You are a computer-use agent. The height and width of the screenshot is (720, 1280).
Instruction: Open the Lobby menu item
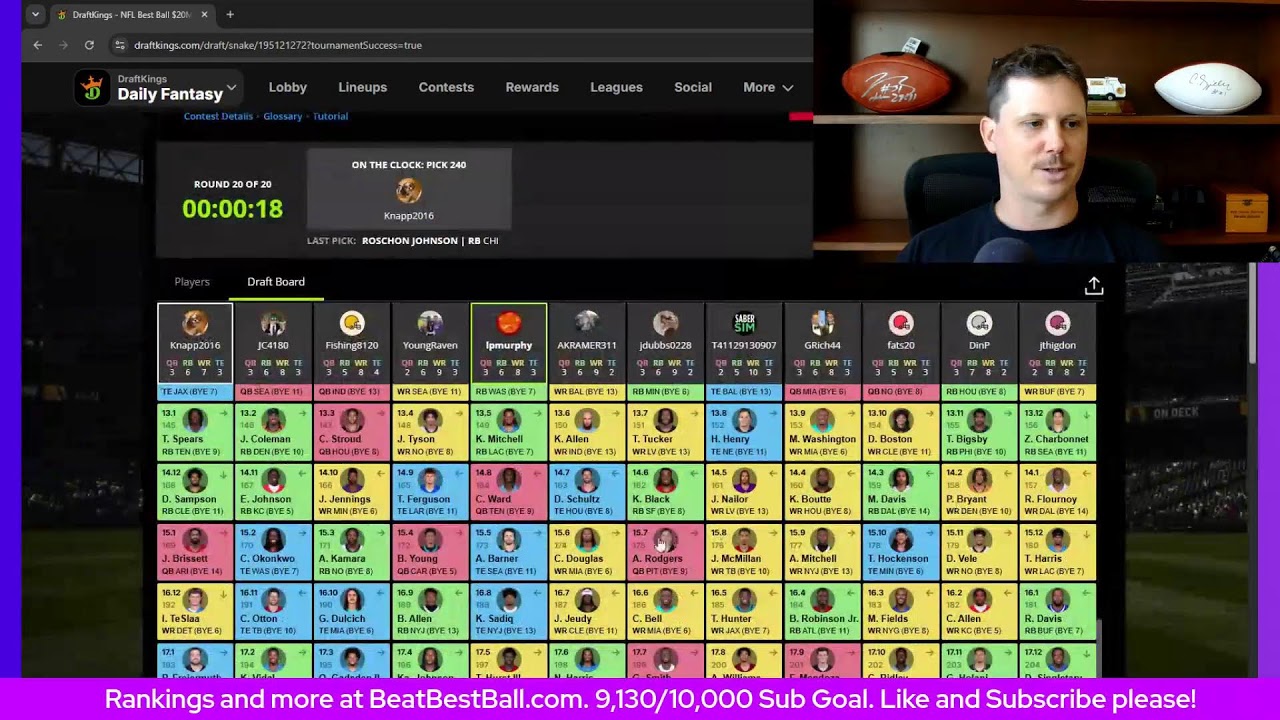click(x=288, y=88)
